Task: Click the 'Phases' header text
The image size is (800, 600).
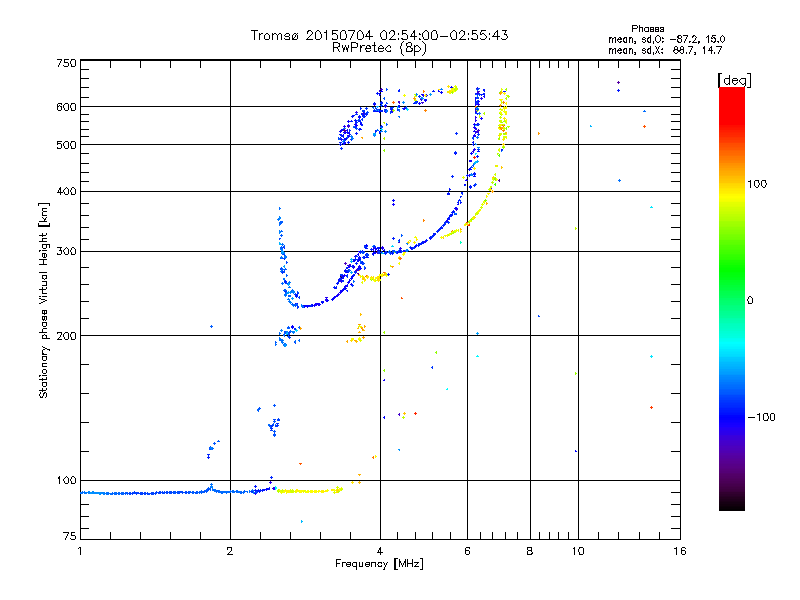Action: tap(647, 29)
